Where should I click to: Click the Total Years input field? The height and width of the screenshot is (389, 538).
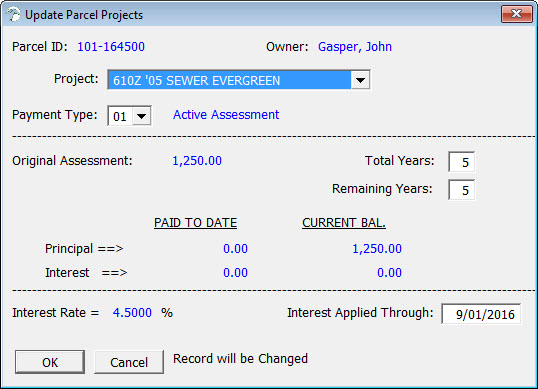coord(461,162)
